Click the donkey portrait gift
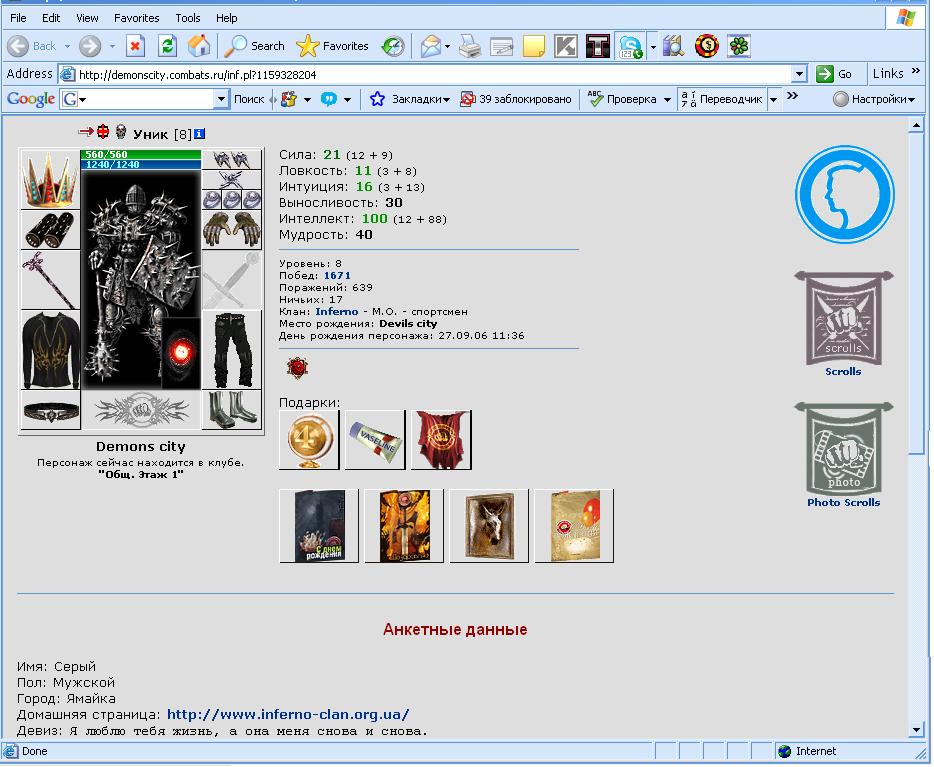Image resolution: width=934 pixels, height=767 pixels. coord(489,526)
